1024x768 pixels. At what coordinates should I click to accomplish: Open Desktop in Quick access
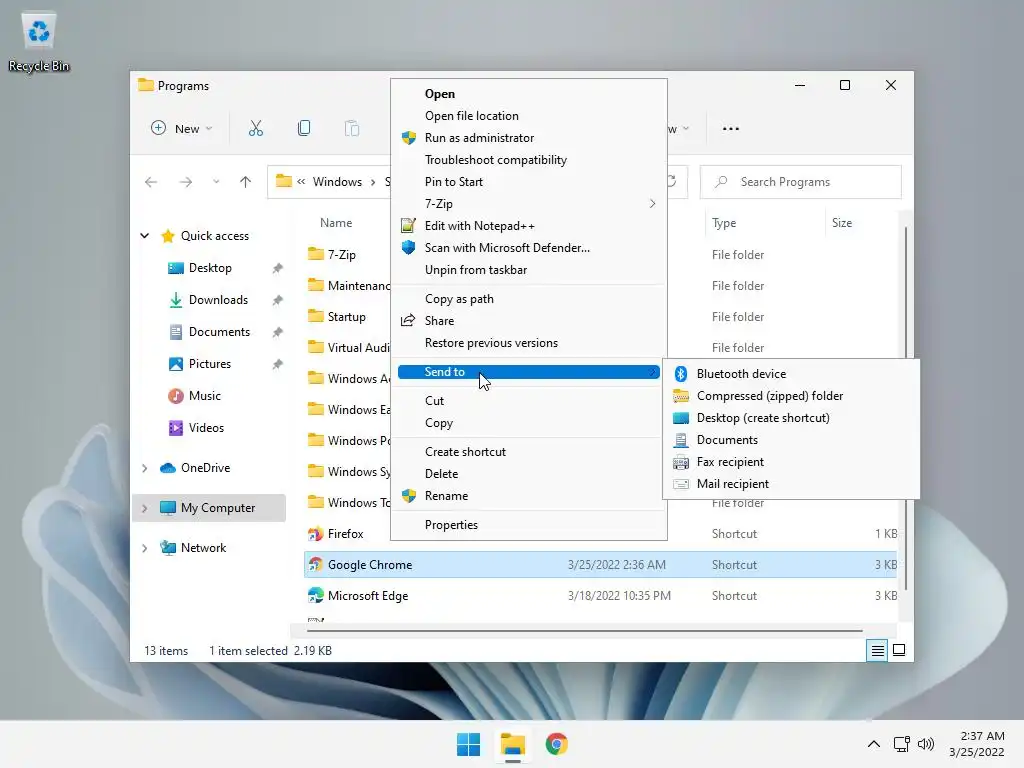[210, 268]
